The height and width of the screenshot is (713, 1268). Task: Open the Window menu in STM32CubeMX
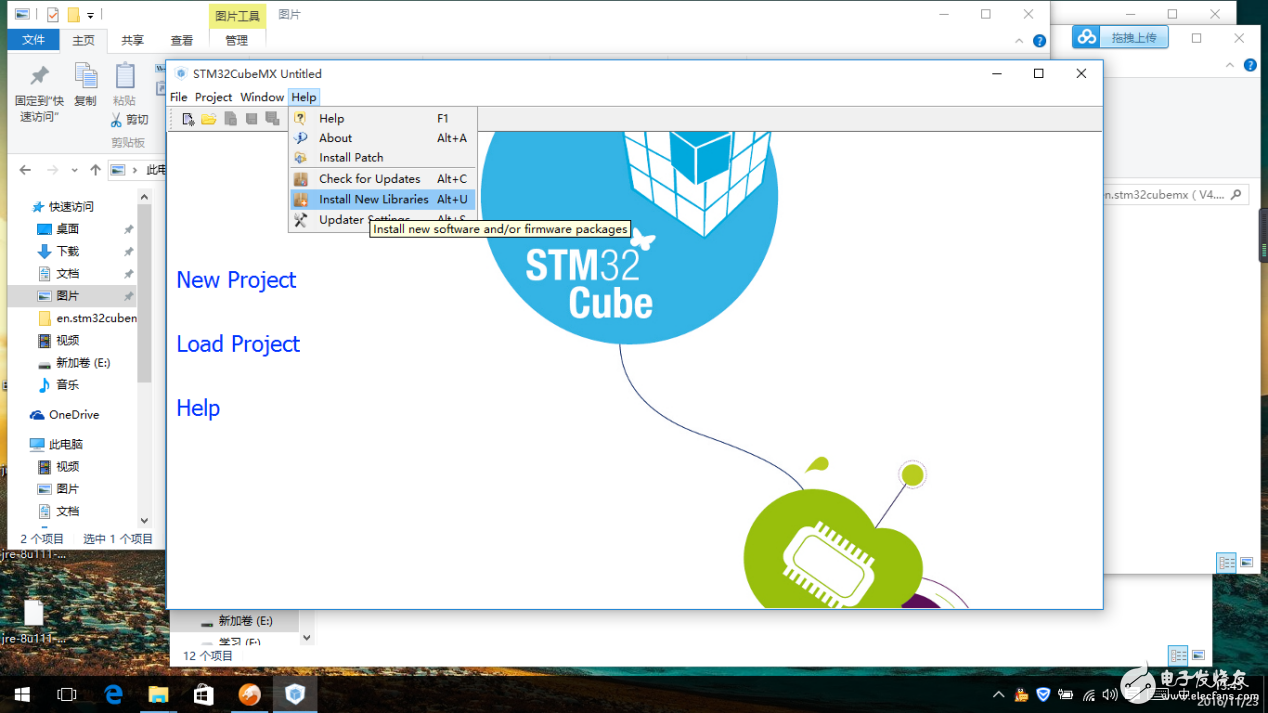262,97
